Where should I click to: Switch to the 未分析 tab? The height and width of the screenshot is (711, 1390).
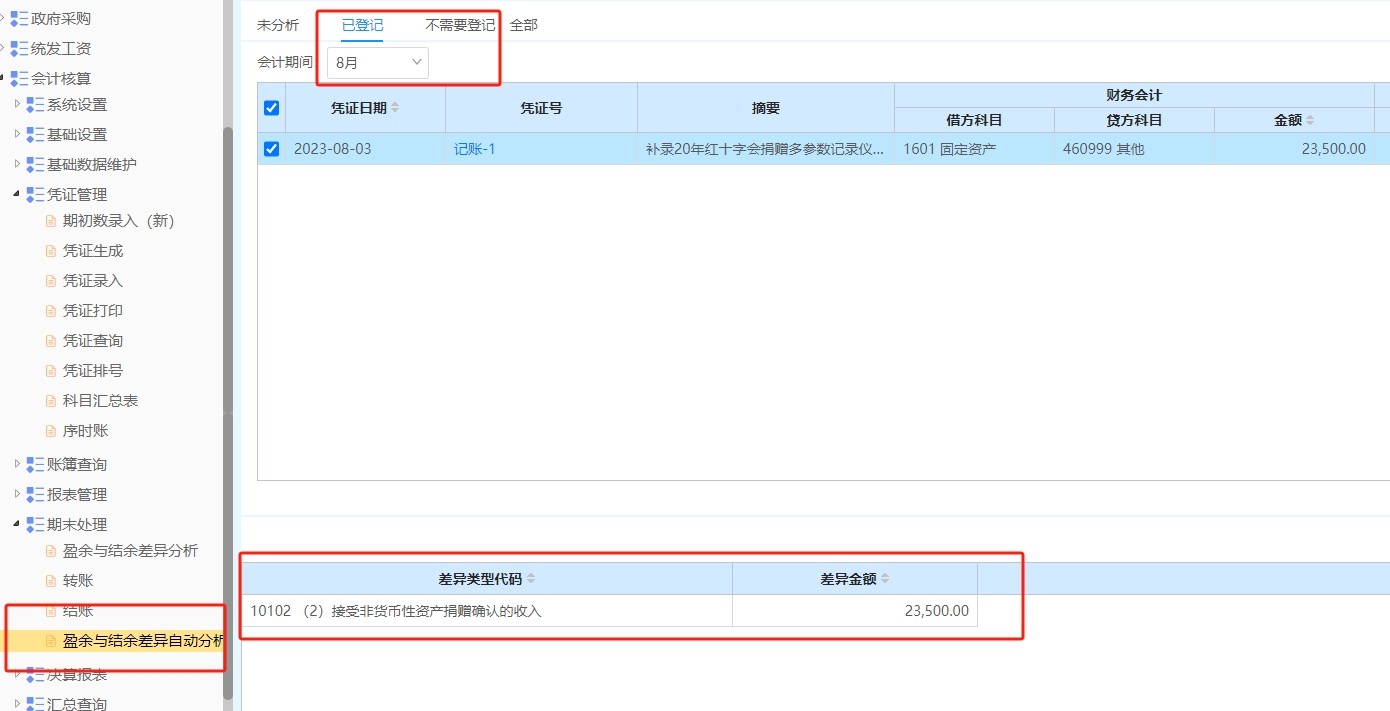(x=278, y=26)
